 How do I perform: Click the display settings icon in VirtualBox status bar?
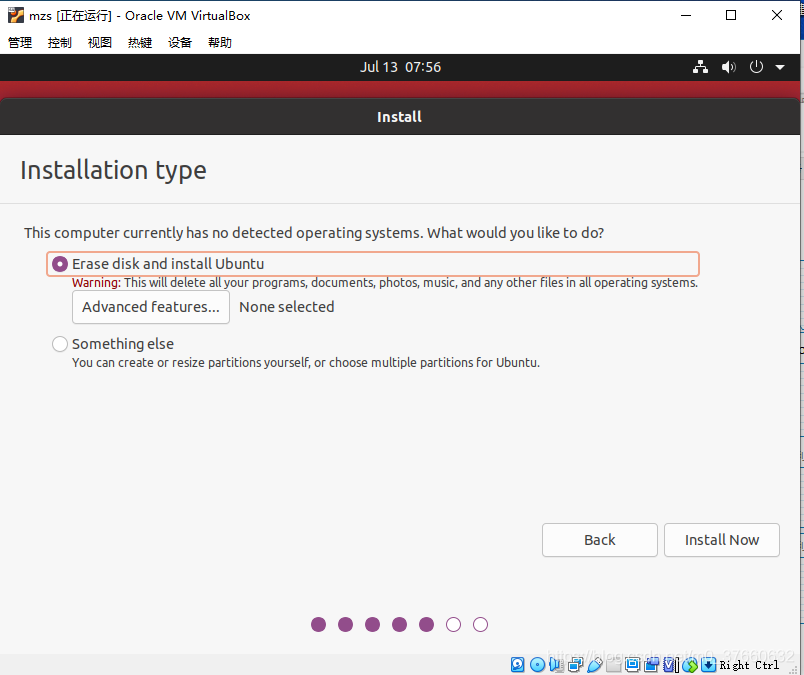click(632, 665)
